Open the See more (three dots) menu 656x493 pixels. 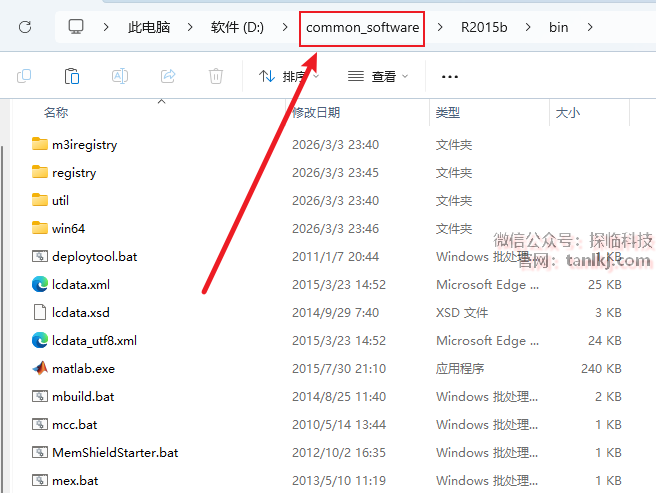tap(450, 77)
